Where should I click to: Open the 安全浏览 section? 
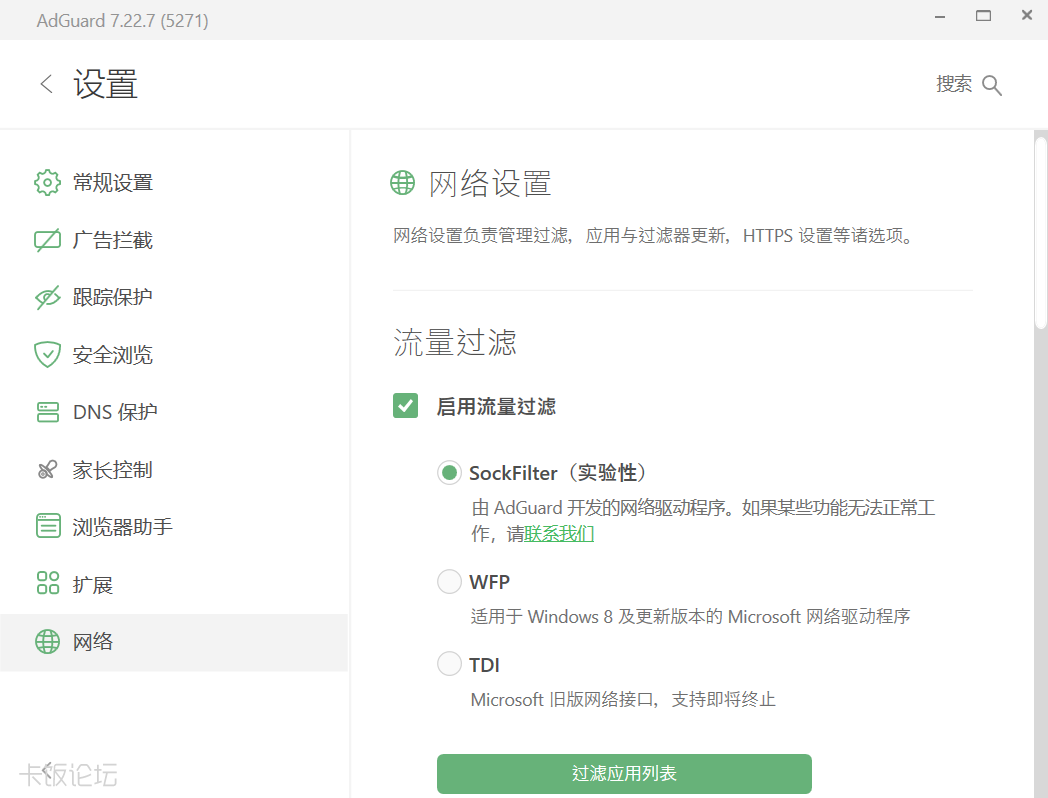click(x=174, y=355)
